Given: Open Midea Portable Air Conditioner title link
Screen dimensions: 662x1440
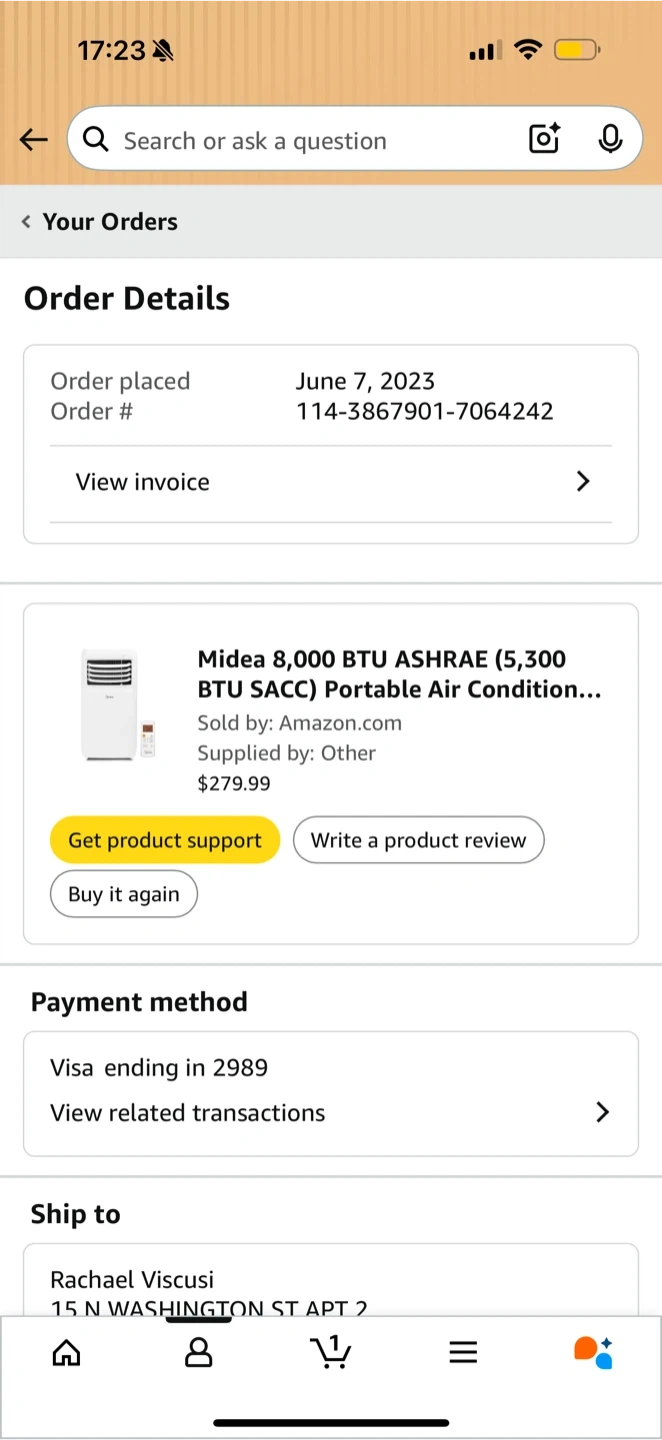Looking at the screenshot, I should [x=399, y=674].
